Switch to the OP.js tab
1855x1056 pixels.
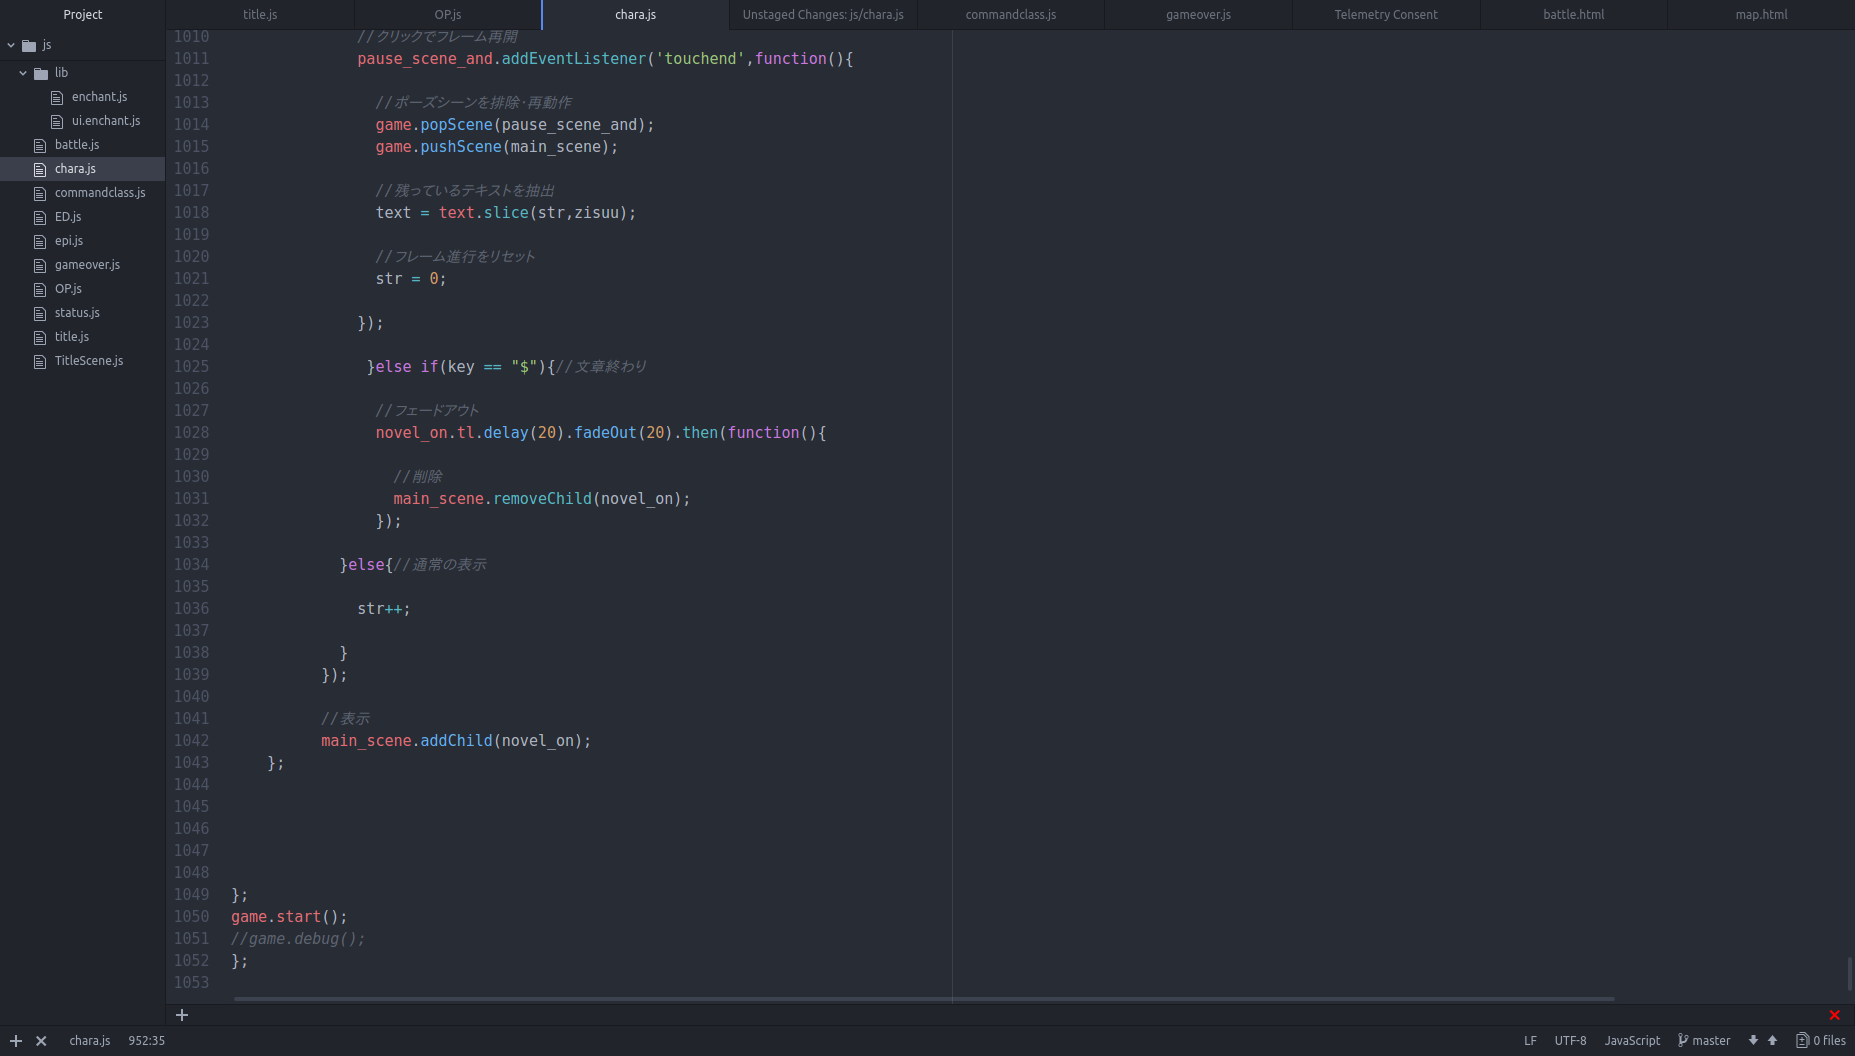point(448,15)
